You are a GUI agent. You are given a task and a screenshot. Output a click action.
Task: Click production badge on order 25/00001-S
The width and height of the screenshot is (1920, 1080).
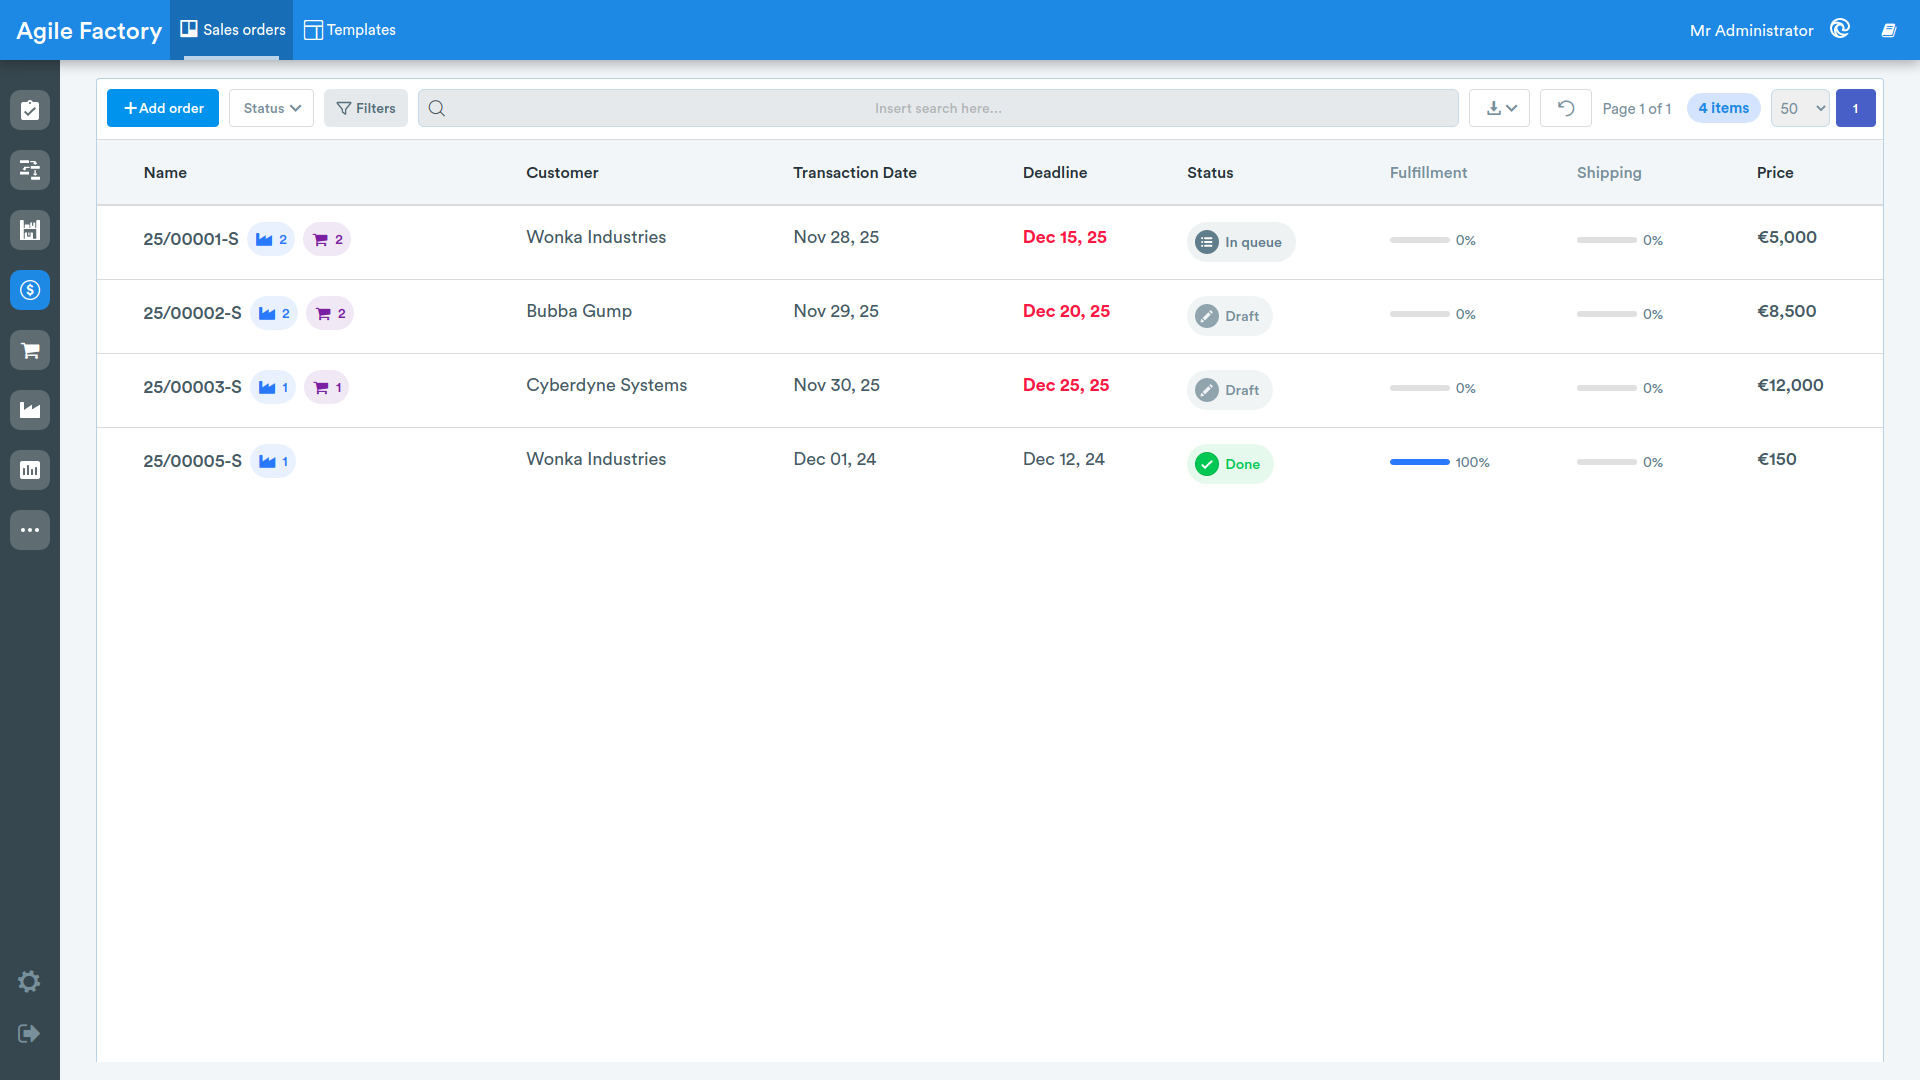pos(271,239)
